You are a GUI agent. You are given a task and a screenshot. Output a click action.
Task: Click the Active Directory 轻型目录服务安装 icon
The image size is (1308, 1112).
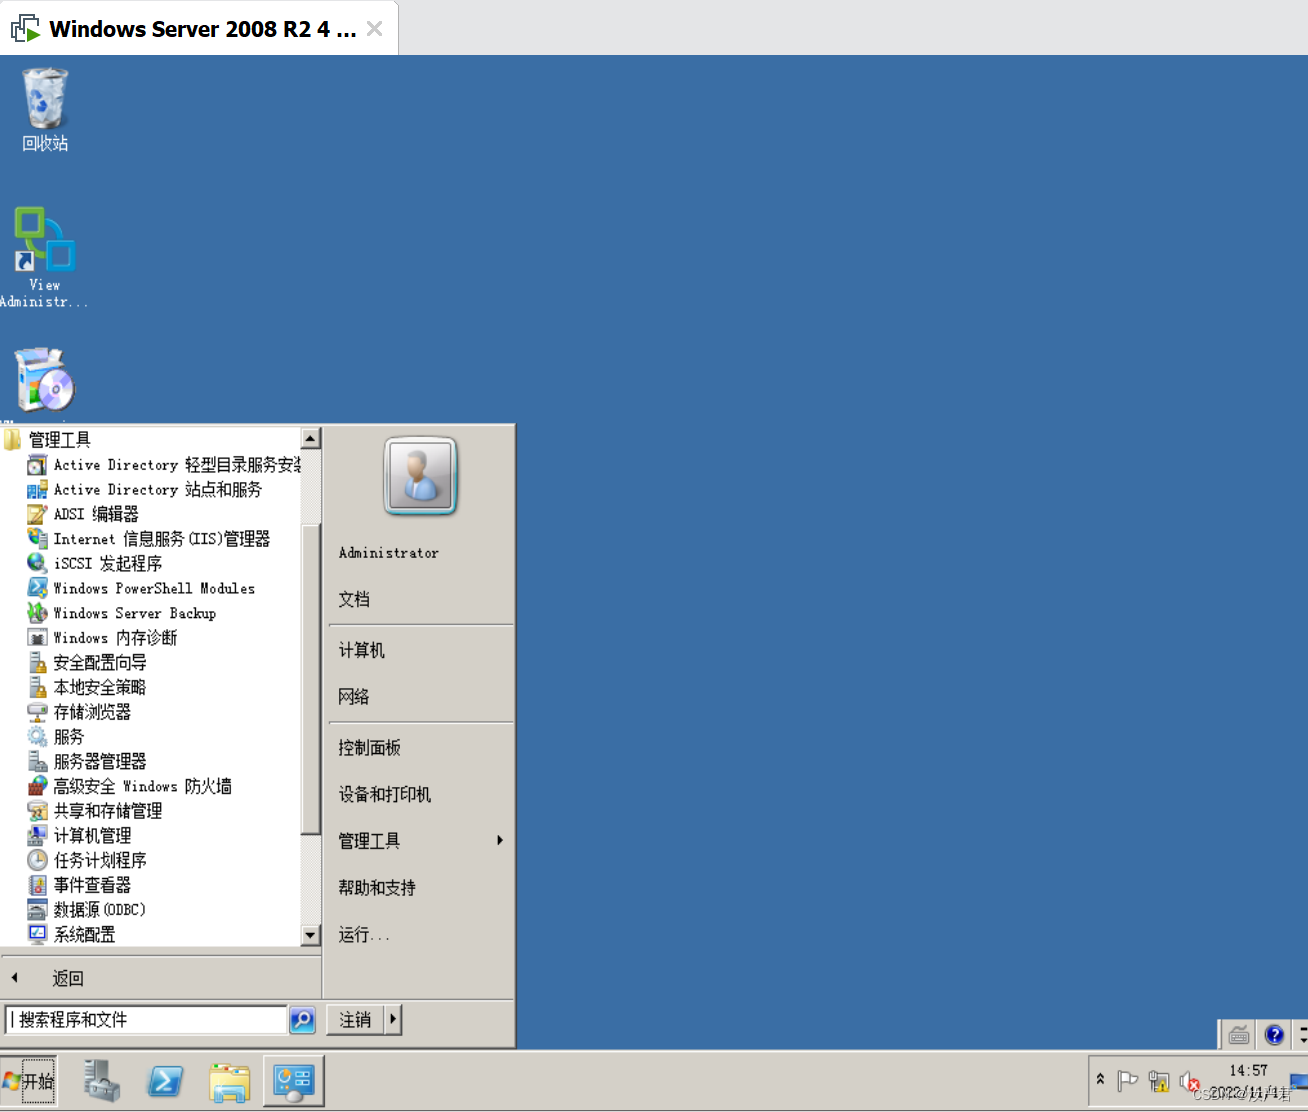pos(37,465)
